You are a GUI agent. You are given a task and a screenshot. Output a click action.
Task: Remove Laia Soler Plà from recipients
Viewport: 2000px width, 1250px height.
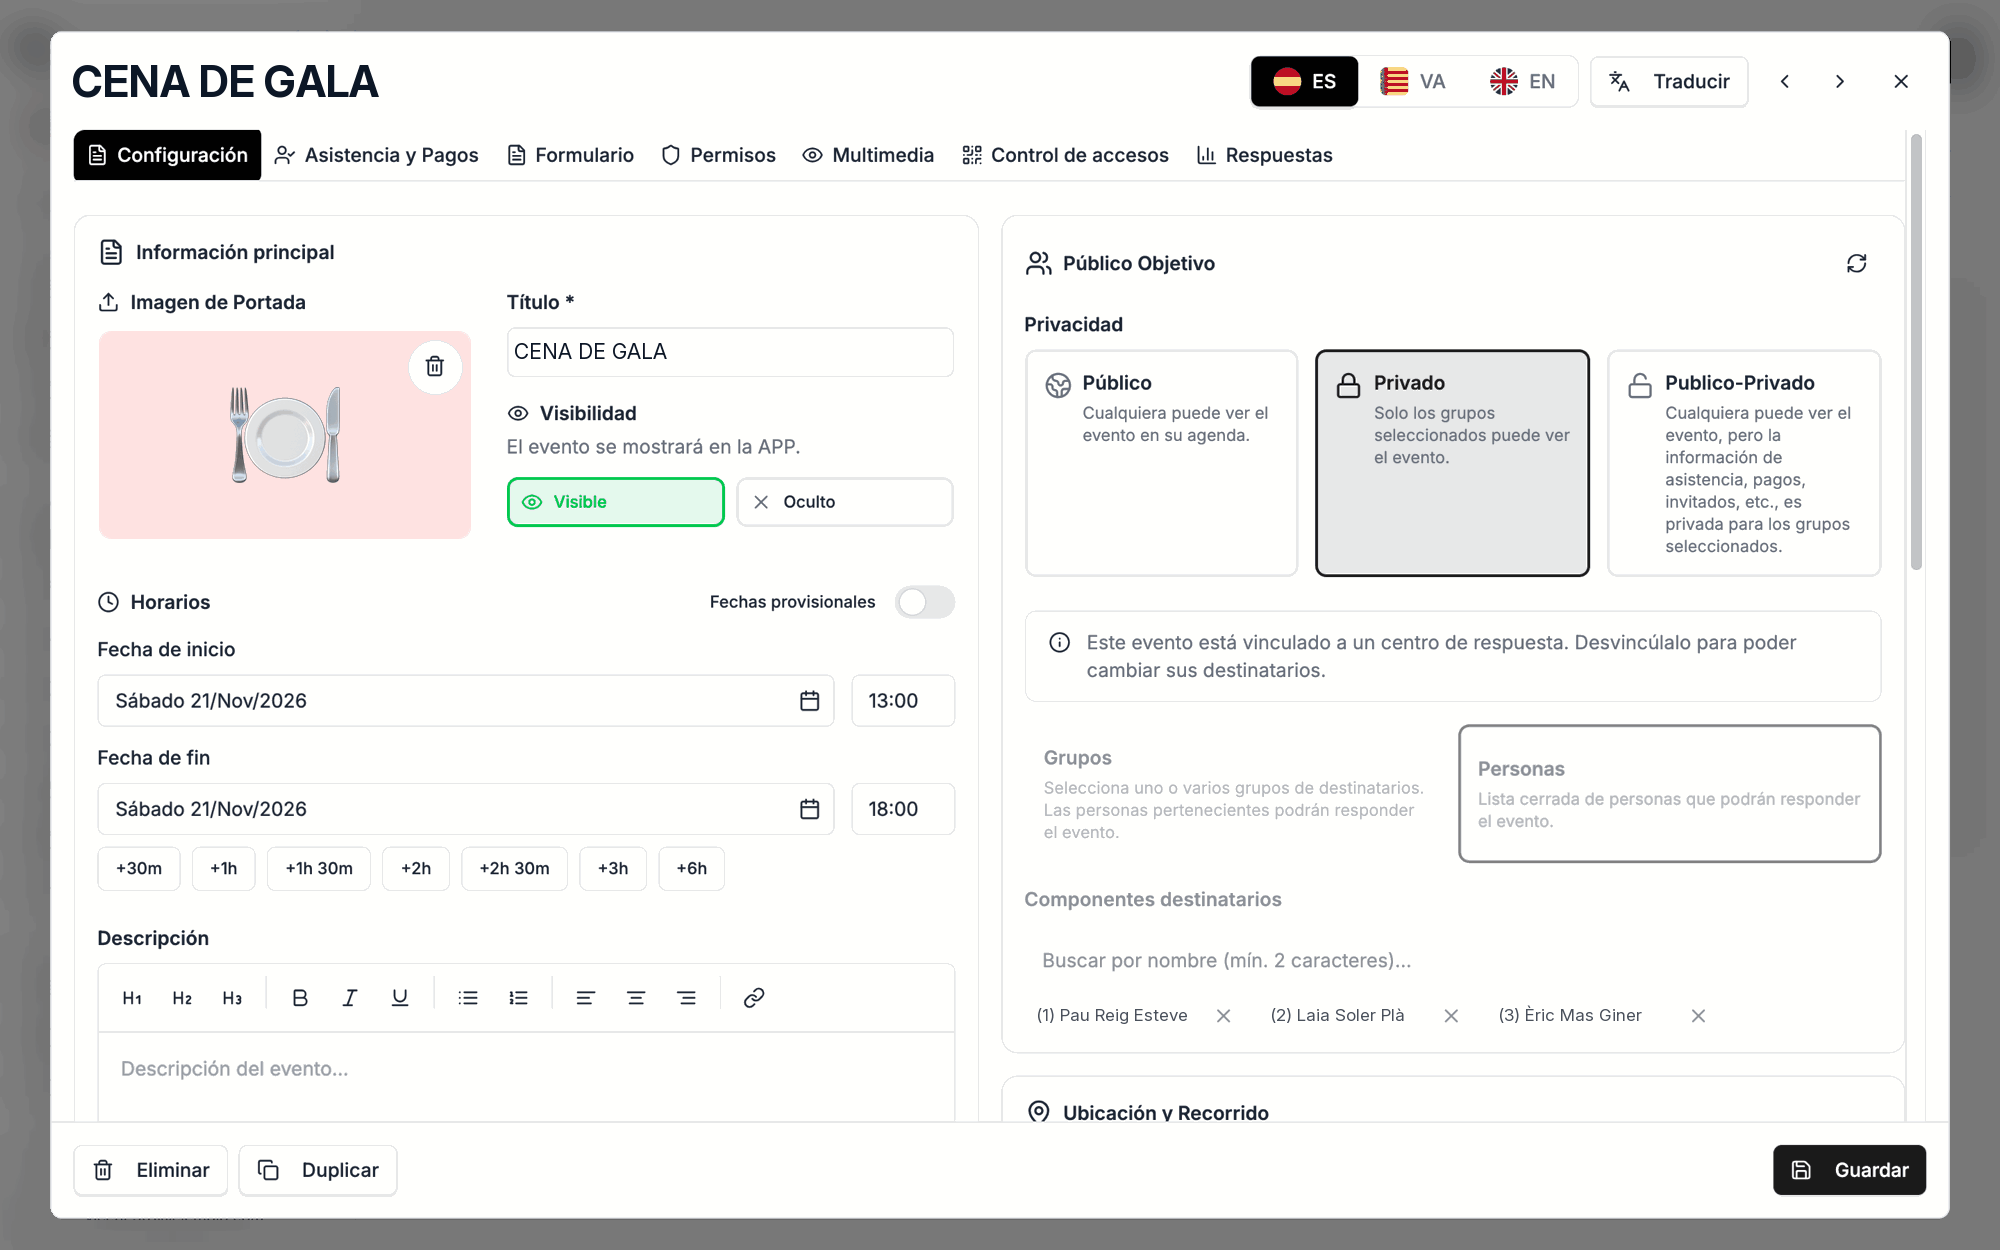click(x=1451, y=1016)
